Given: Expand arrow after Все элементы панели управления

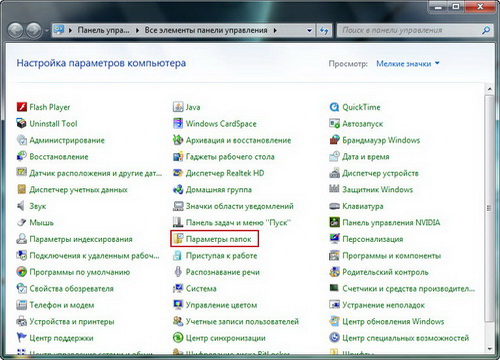Looking at the screenshot, I should pyautogui.click(x=275, y=30).
